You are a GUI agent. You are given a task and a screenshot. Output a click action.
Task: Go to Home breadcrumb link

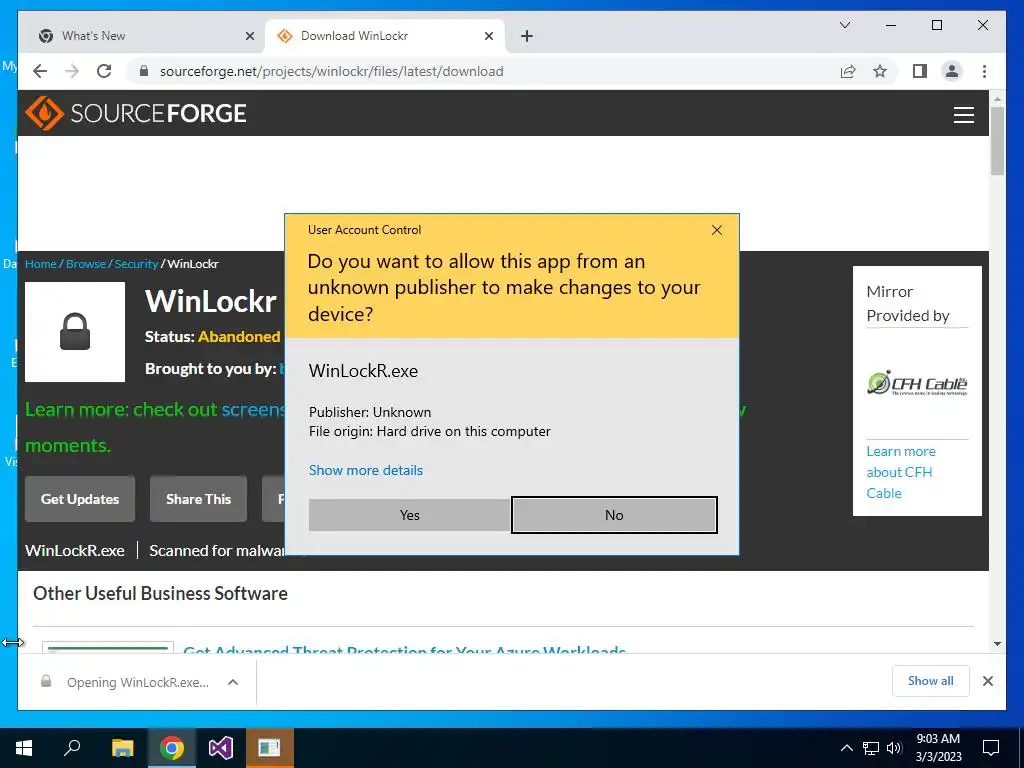pyautogui.click(x=40, y=264)
